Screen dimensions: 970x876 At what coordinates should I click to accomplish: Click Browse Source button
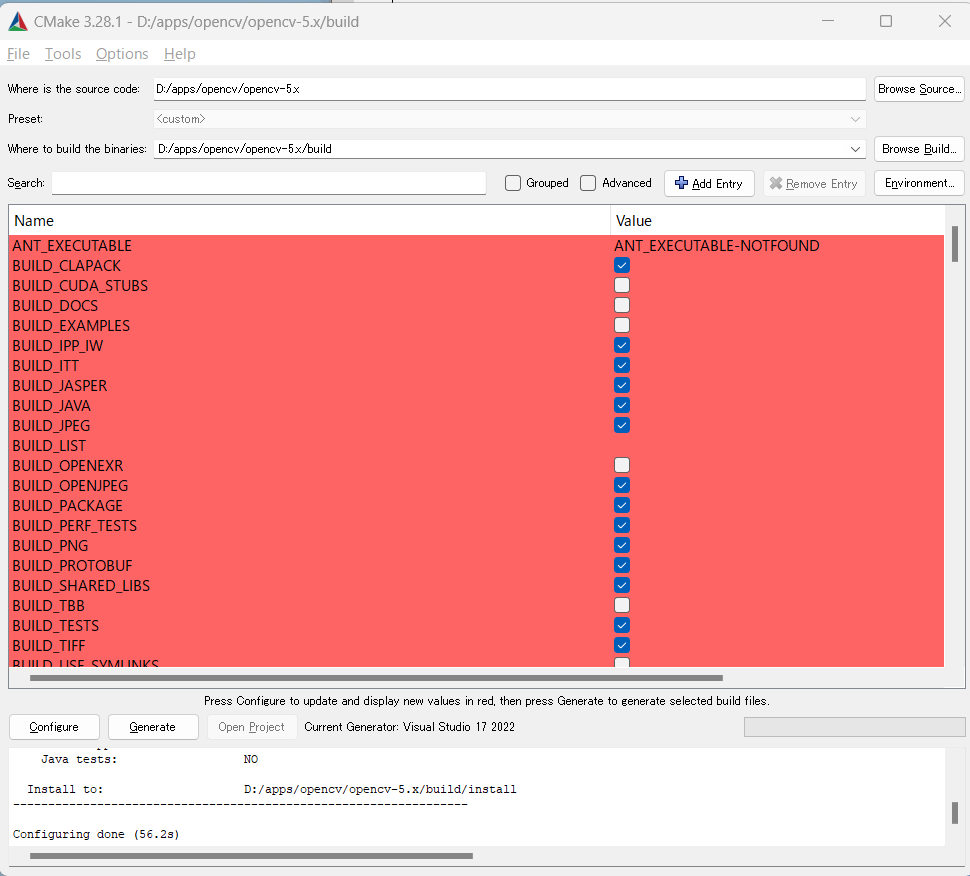coord(919,89)
